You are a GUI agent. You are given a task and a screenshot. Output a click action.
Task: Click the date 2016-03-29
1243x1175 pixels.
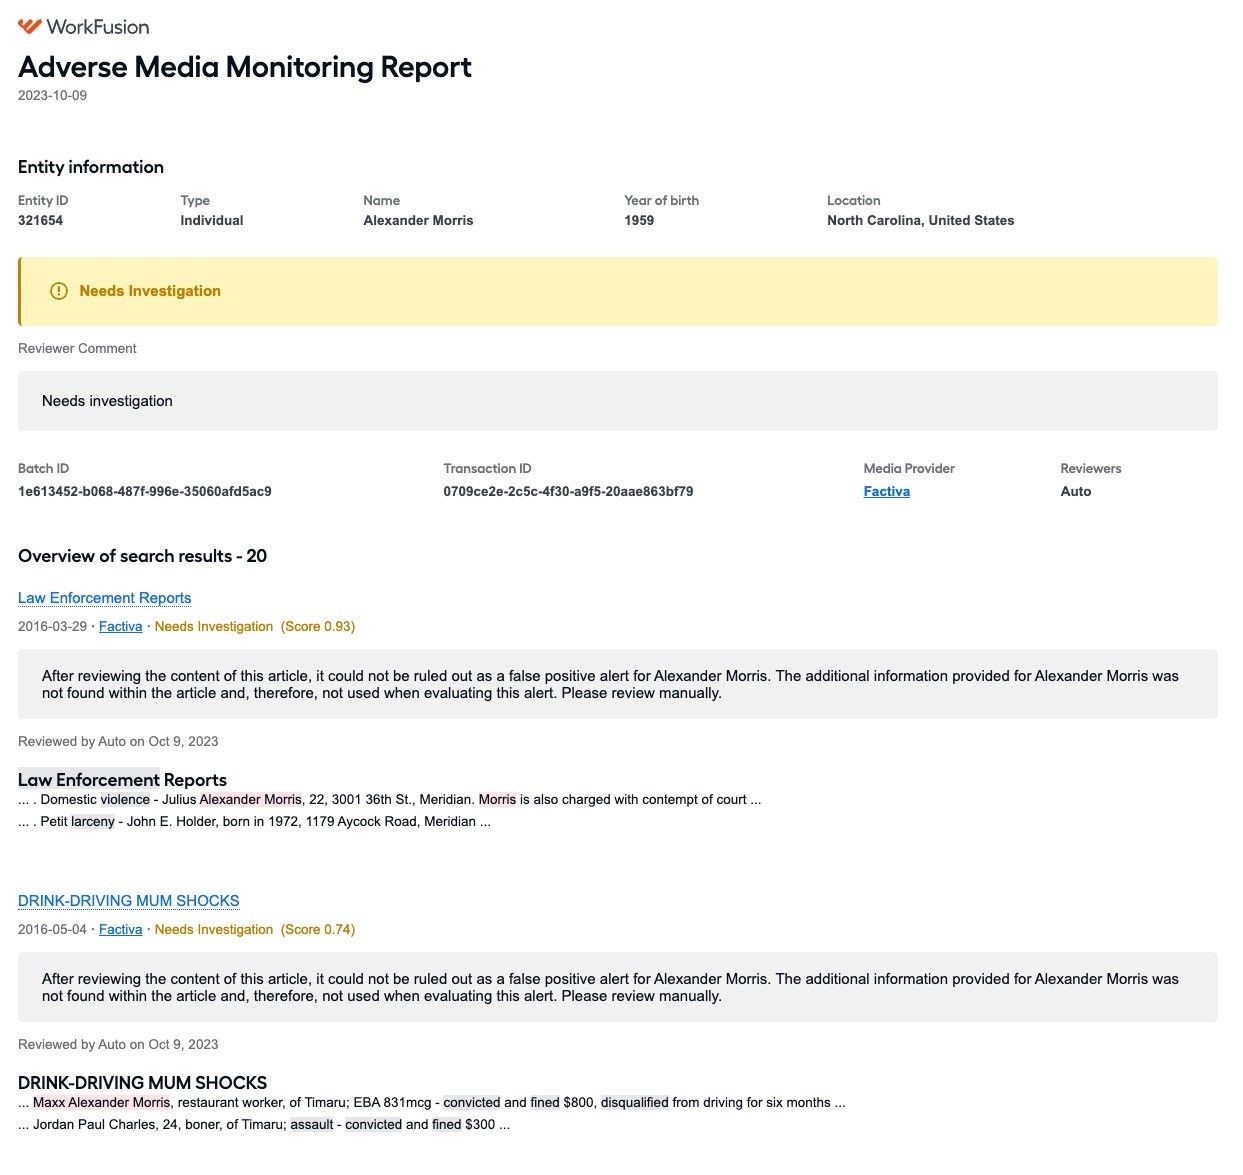coord(52,626)
